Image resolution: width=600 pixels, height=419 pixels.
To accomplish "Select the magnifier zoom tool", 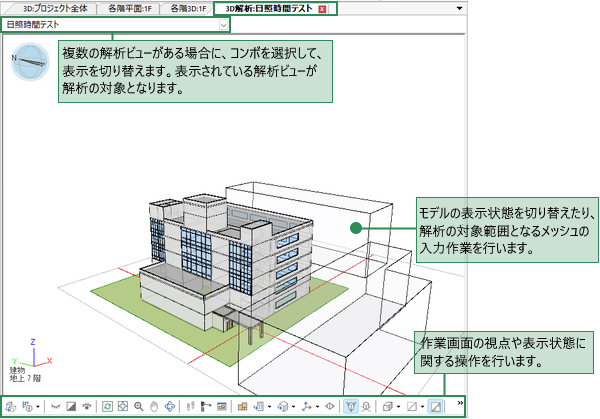I will coord(138,406).
